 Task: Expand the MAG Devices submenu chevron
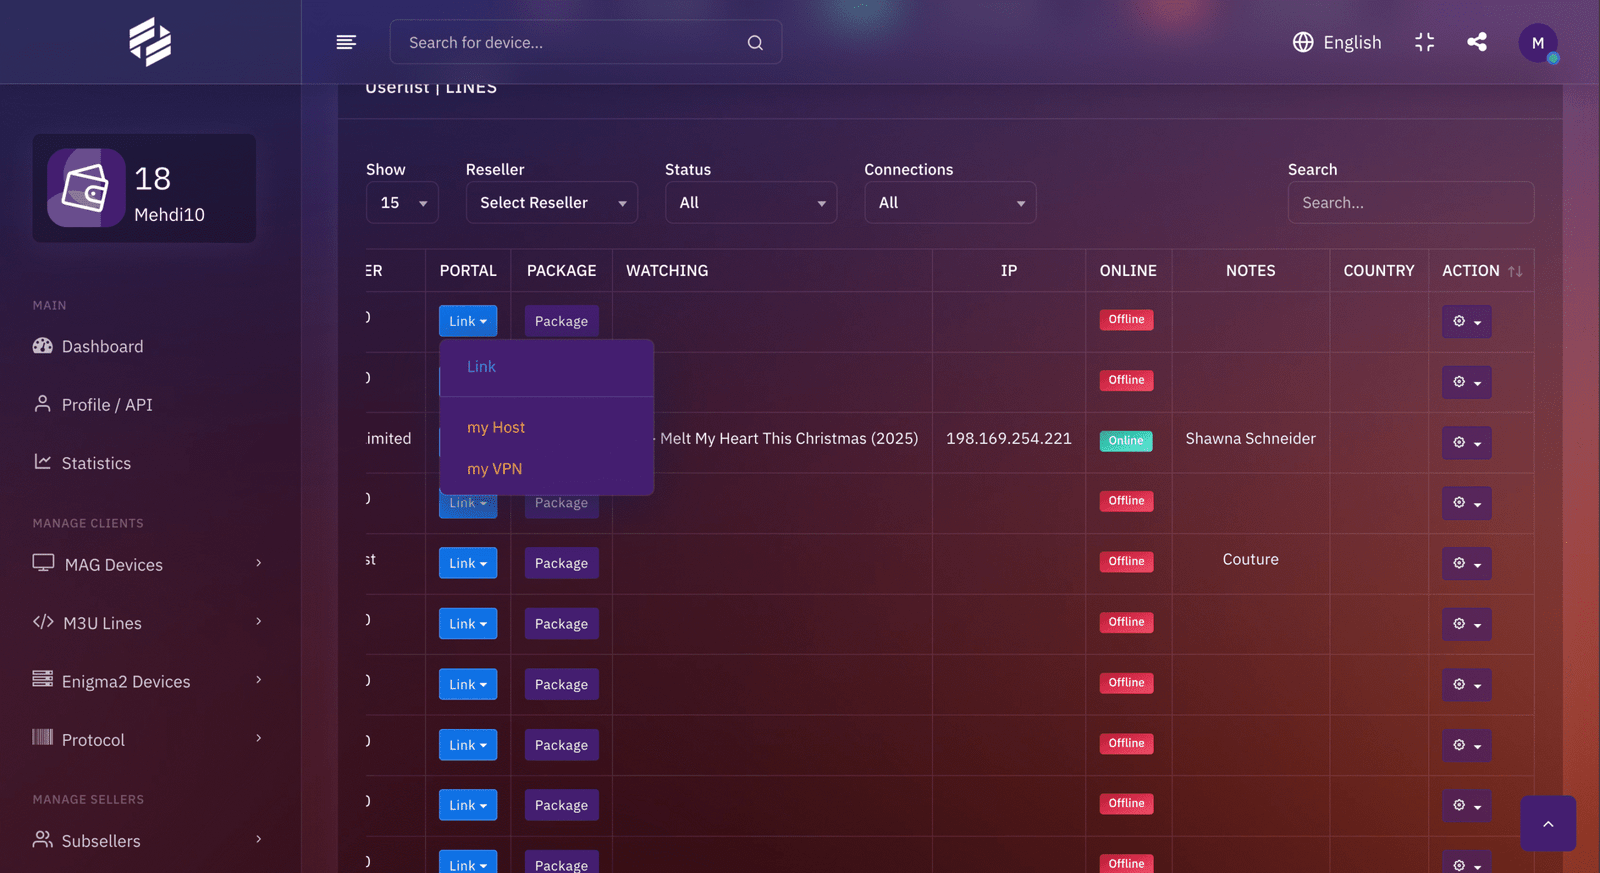(x=259, y=563)
